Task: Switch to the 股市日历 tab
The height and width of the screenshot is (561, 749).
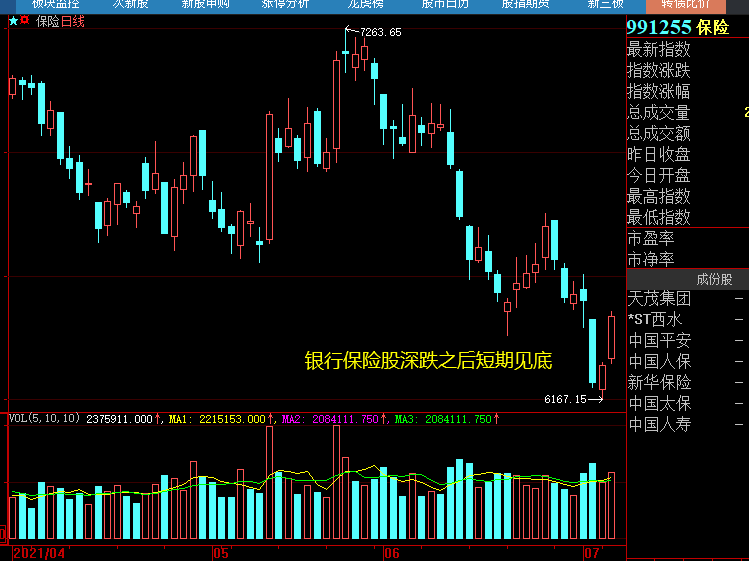Action: point(445,4)
